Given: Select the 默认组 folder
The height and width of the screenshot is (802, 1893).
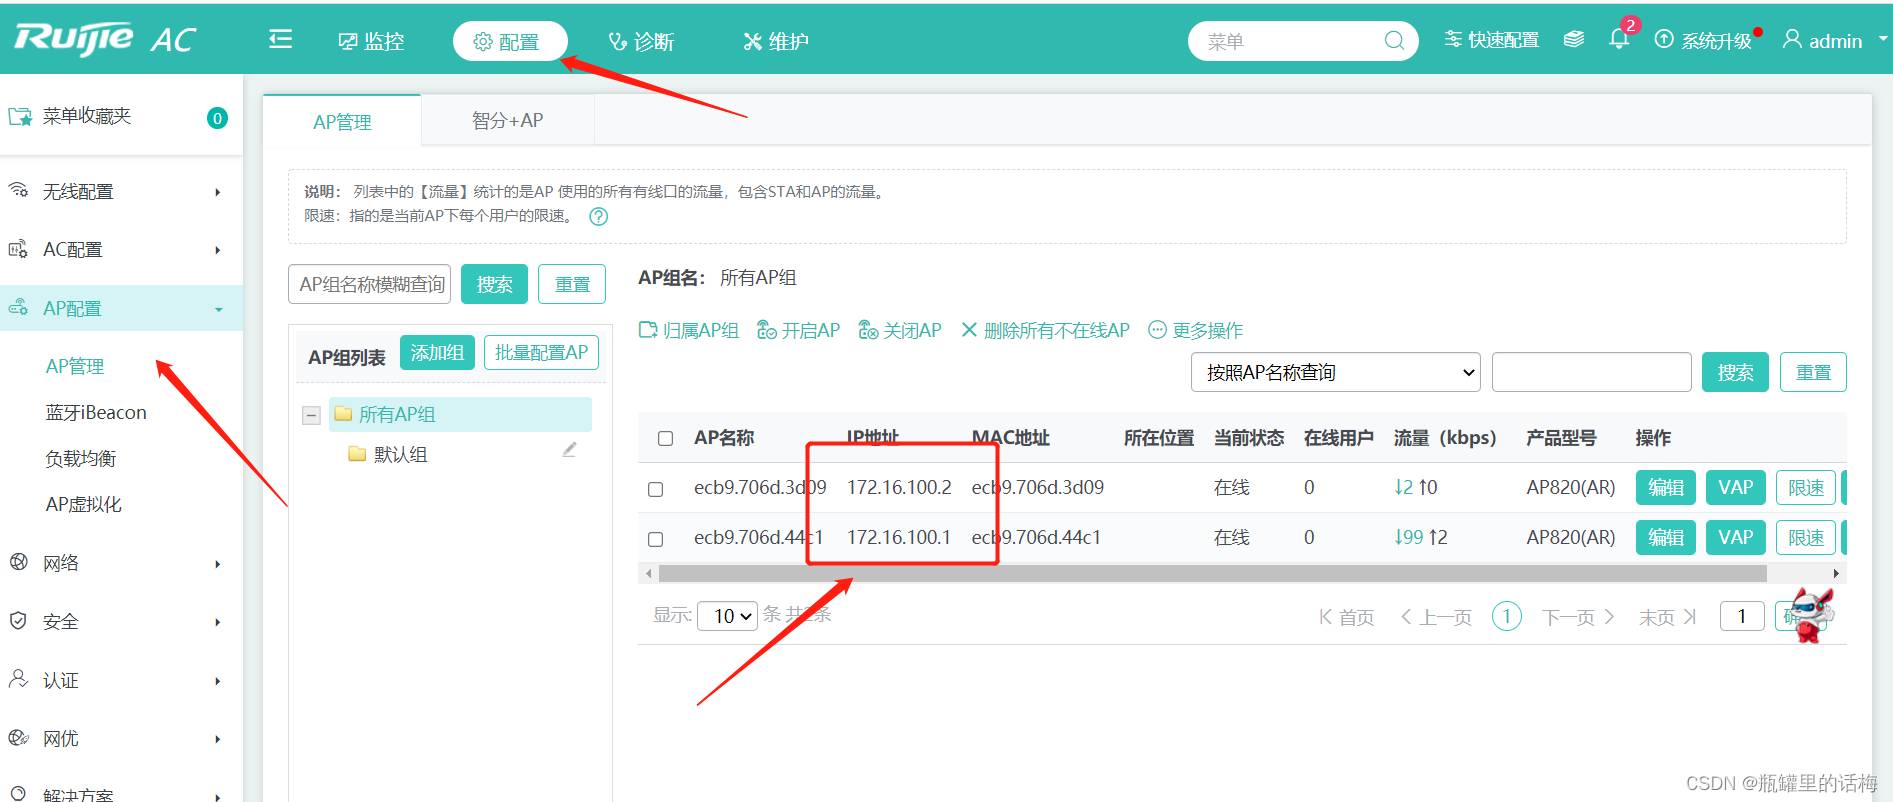Looking at the screenshot, I should [x=388, y=454].
